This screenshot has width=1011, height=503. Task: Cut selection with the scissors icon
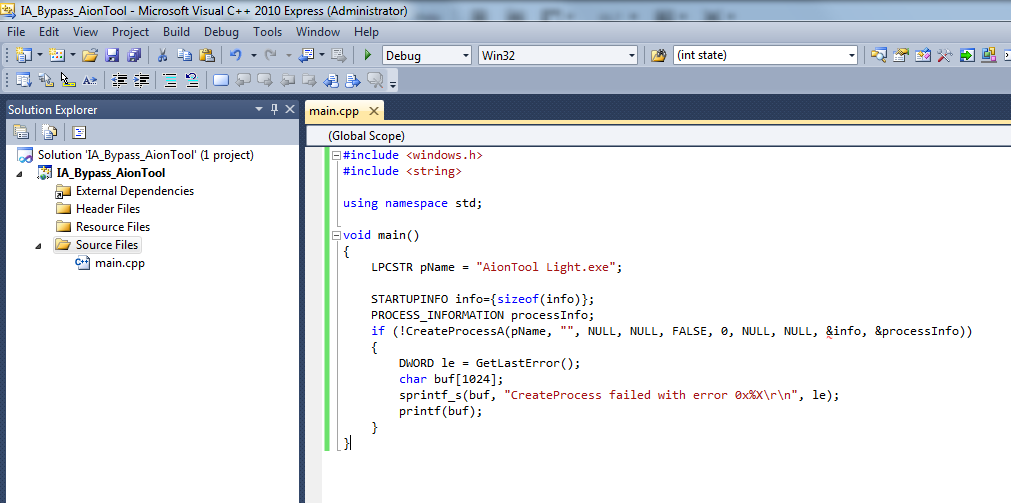pos(162,55)
